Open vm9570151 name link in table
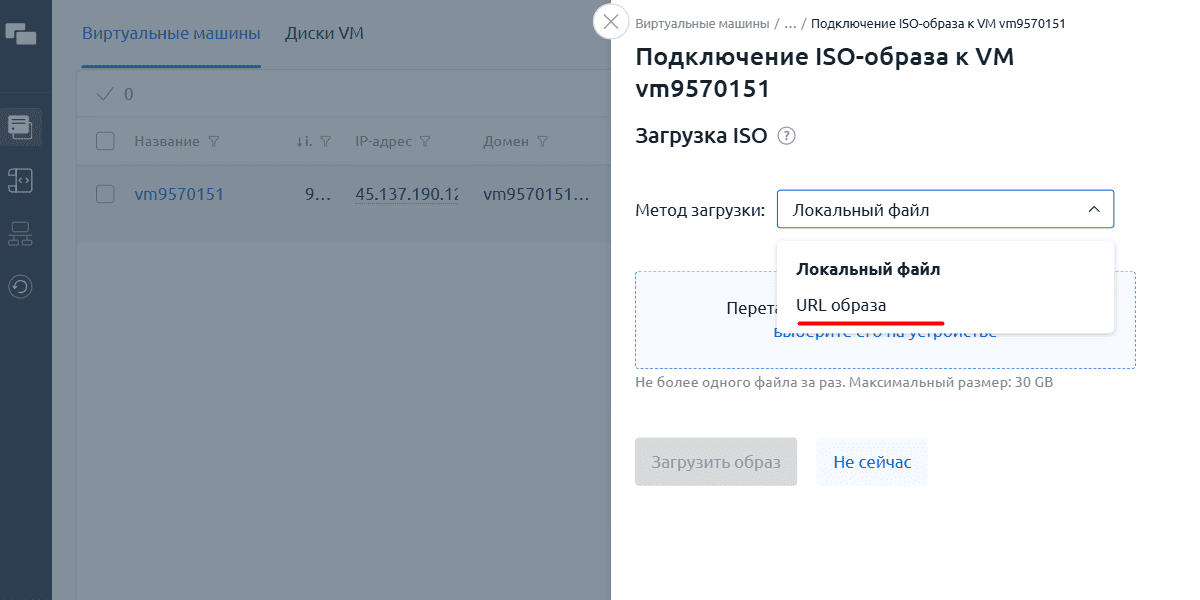1200x600 pixels. [179, 194]
